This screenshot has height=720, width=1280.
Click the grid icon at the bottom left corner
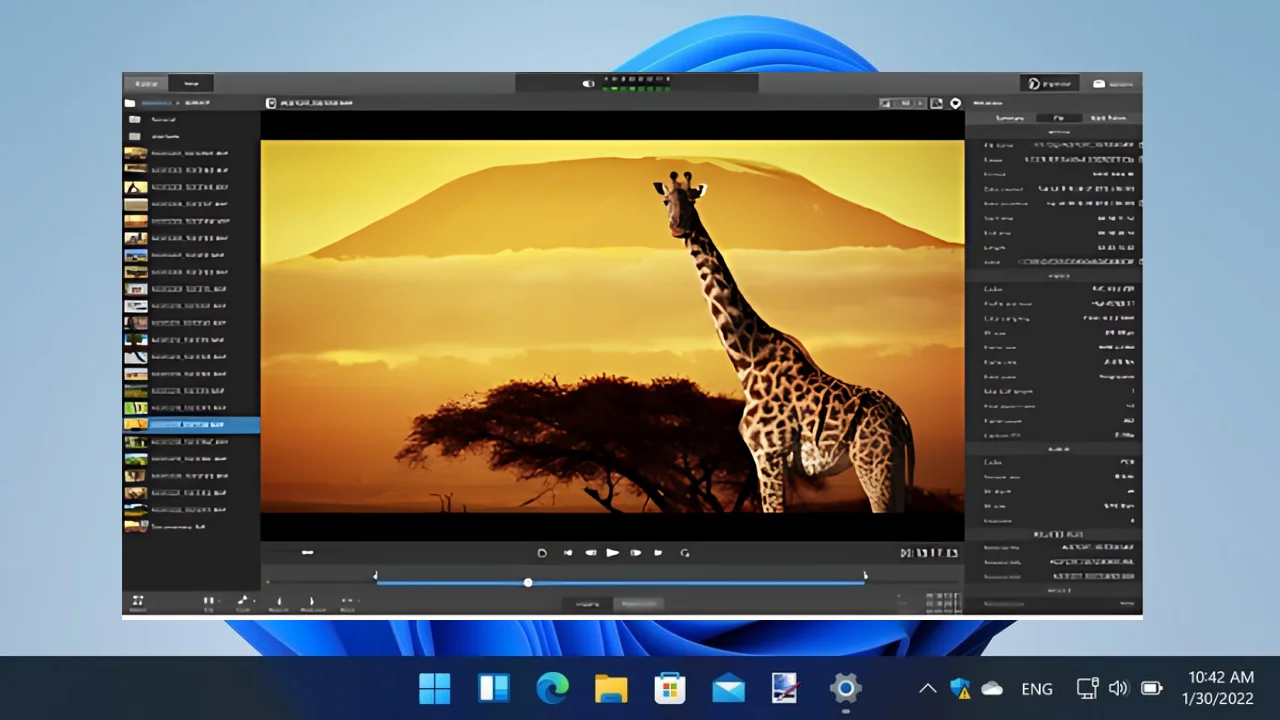(x=138, y=600)
